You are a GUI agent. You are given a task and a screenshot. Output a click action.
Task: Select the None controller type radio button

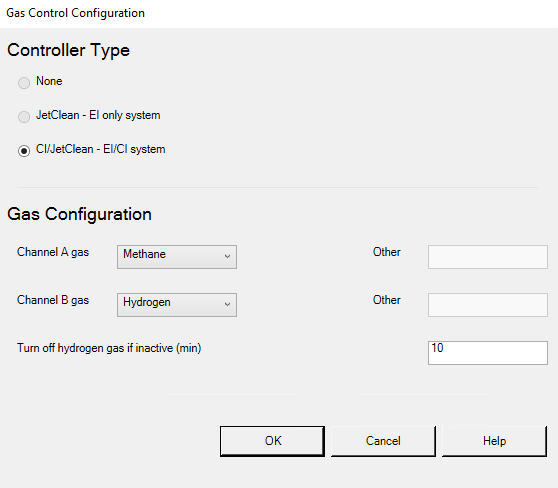tap(24, 83)
